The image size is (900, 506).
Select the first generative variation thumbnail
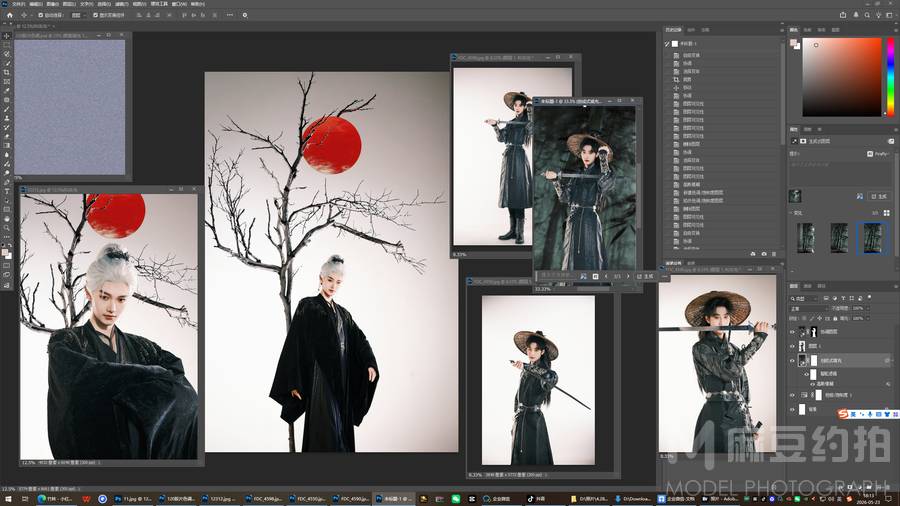806,238
